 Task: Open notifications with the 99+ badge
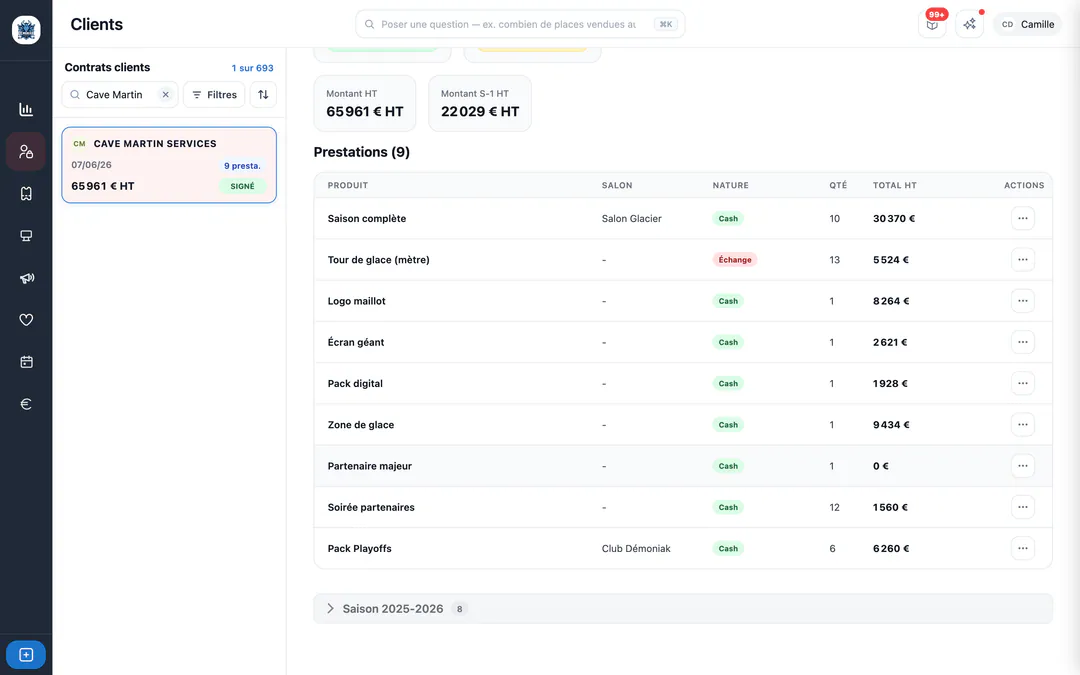[932, 24]
